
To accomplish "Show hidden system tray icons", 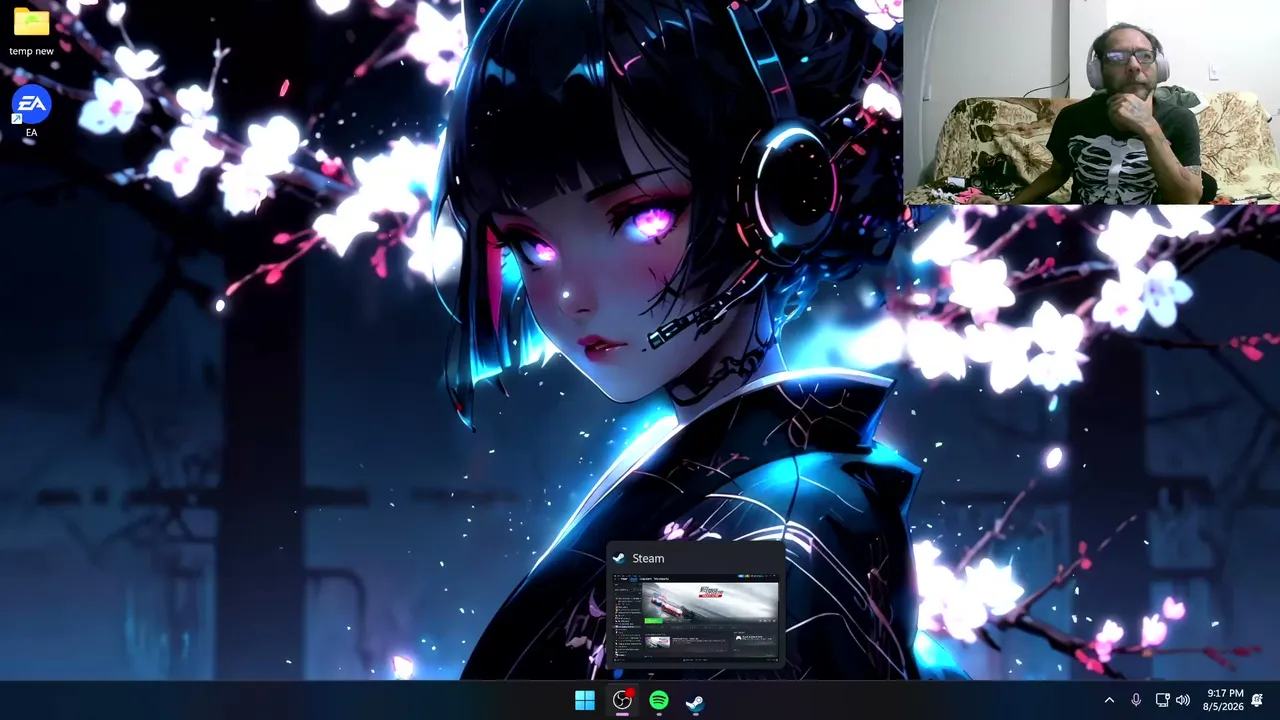I will pos(1109,701).
